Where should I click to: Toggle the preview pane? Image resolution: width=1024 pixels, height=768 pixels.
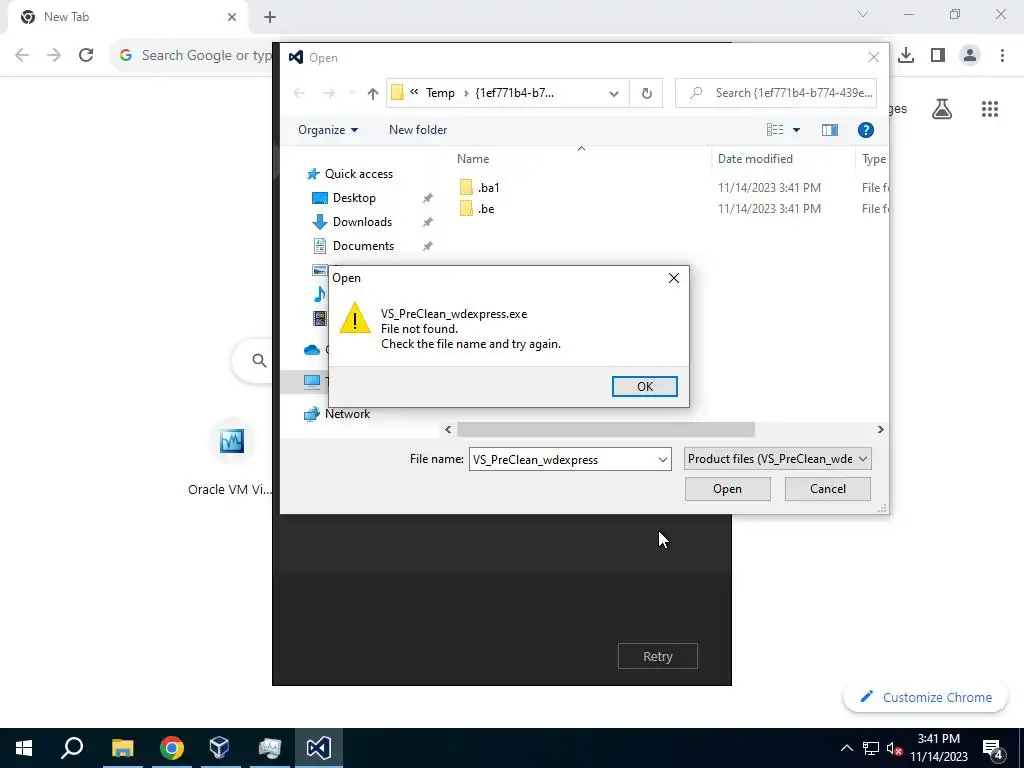tap(829, 130)
